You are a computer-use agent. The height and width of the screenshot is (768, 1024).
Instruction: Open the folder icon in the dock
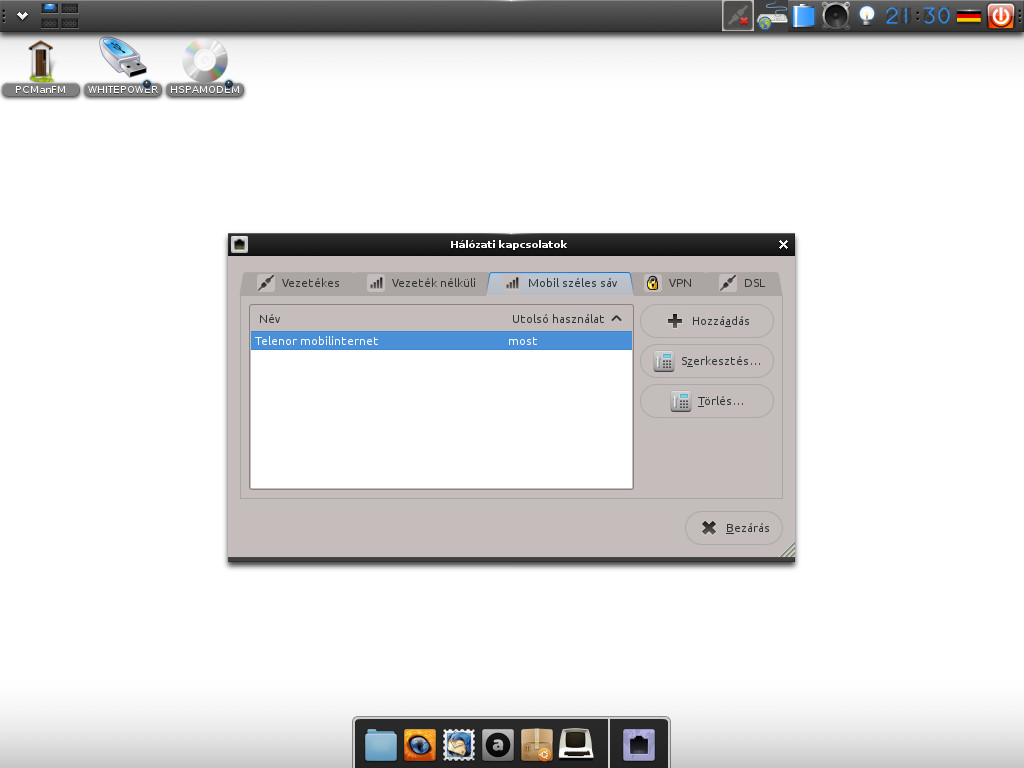coord(381,744)
